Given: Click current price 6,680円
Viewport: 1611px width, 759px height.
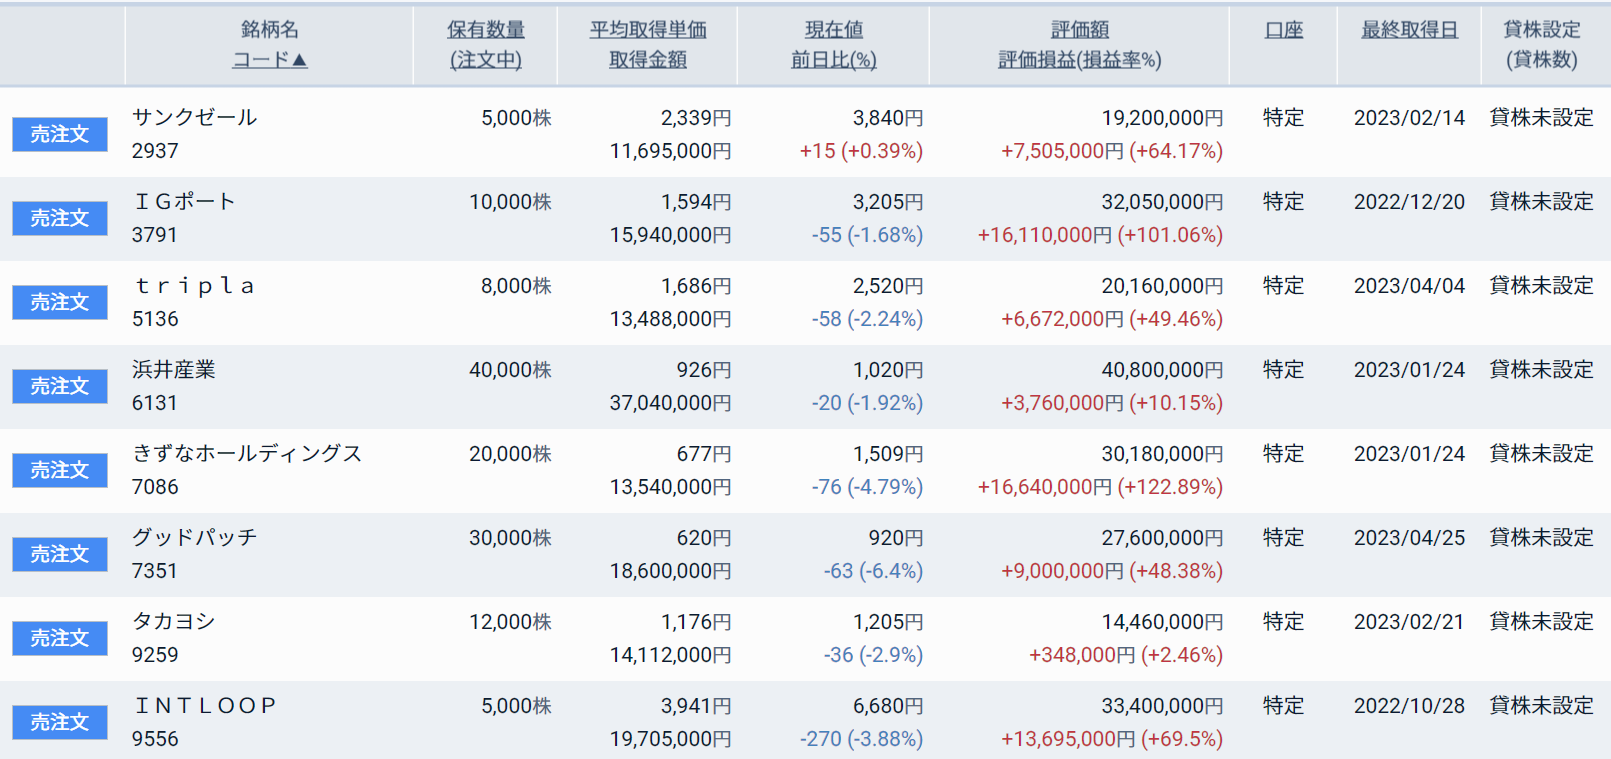Looking at the screenshot, I should pos(888,706).
